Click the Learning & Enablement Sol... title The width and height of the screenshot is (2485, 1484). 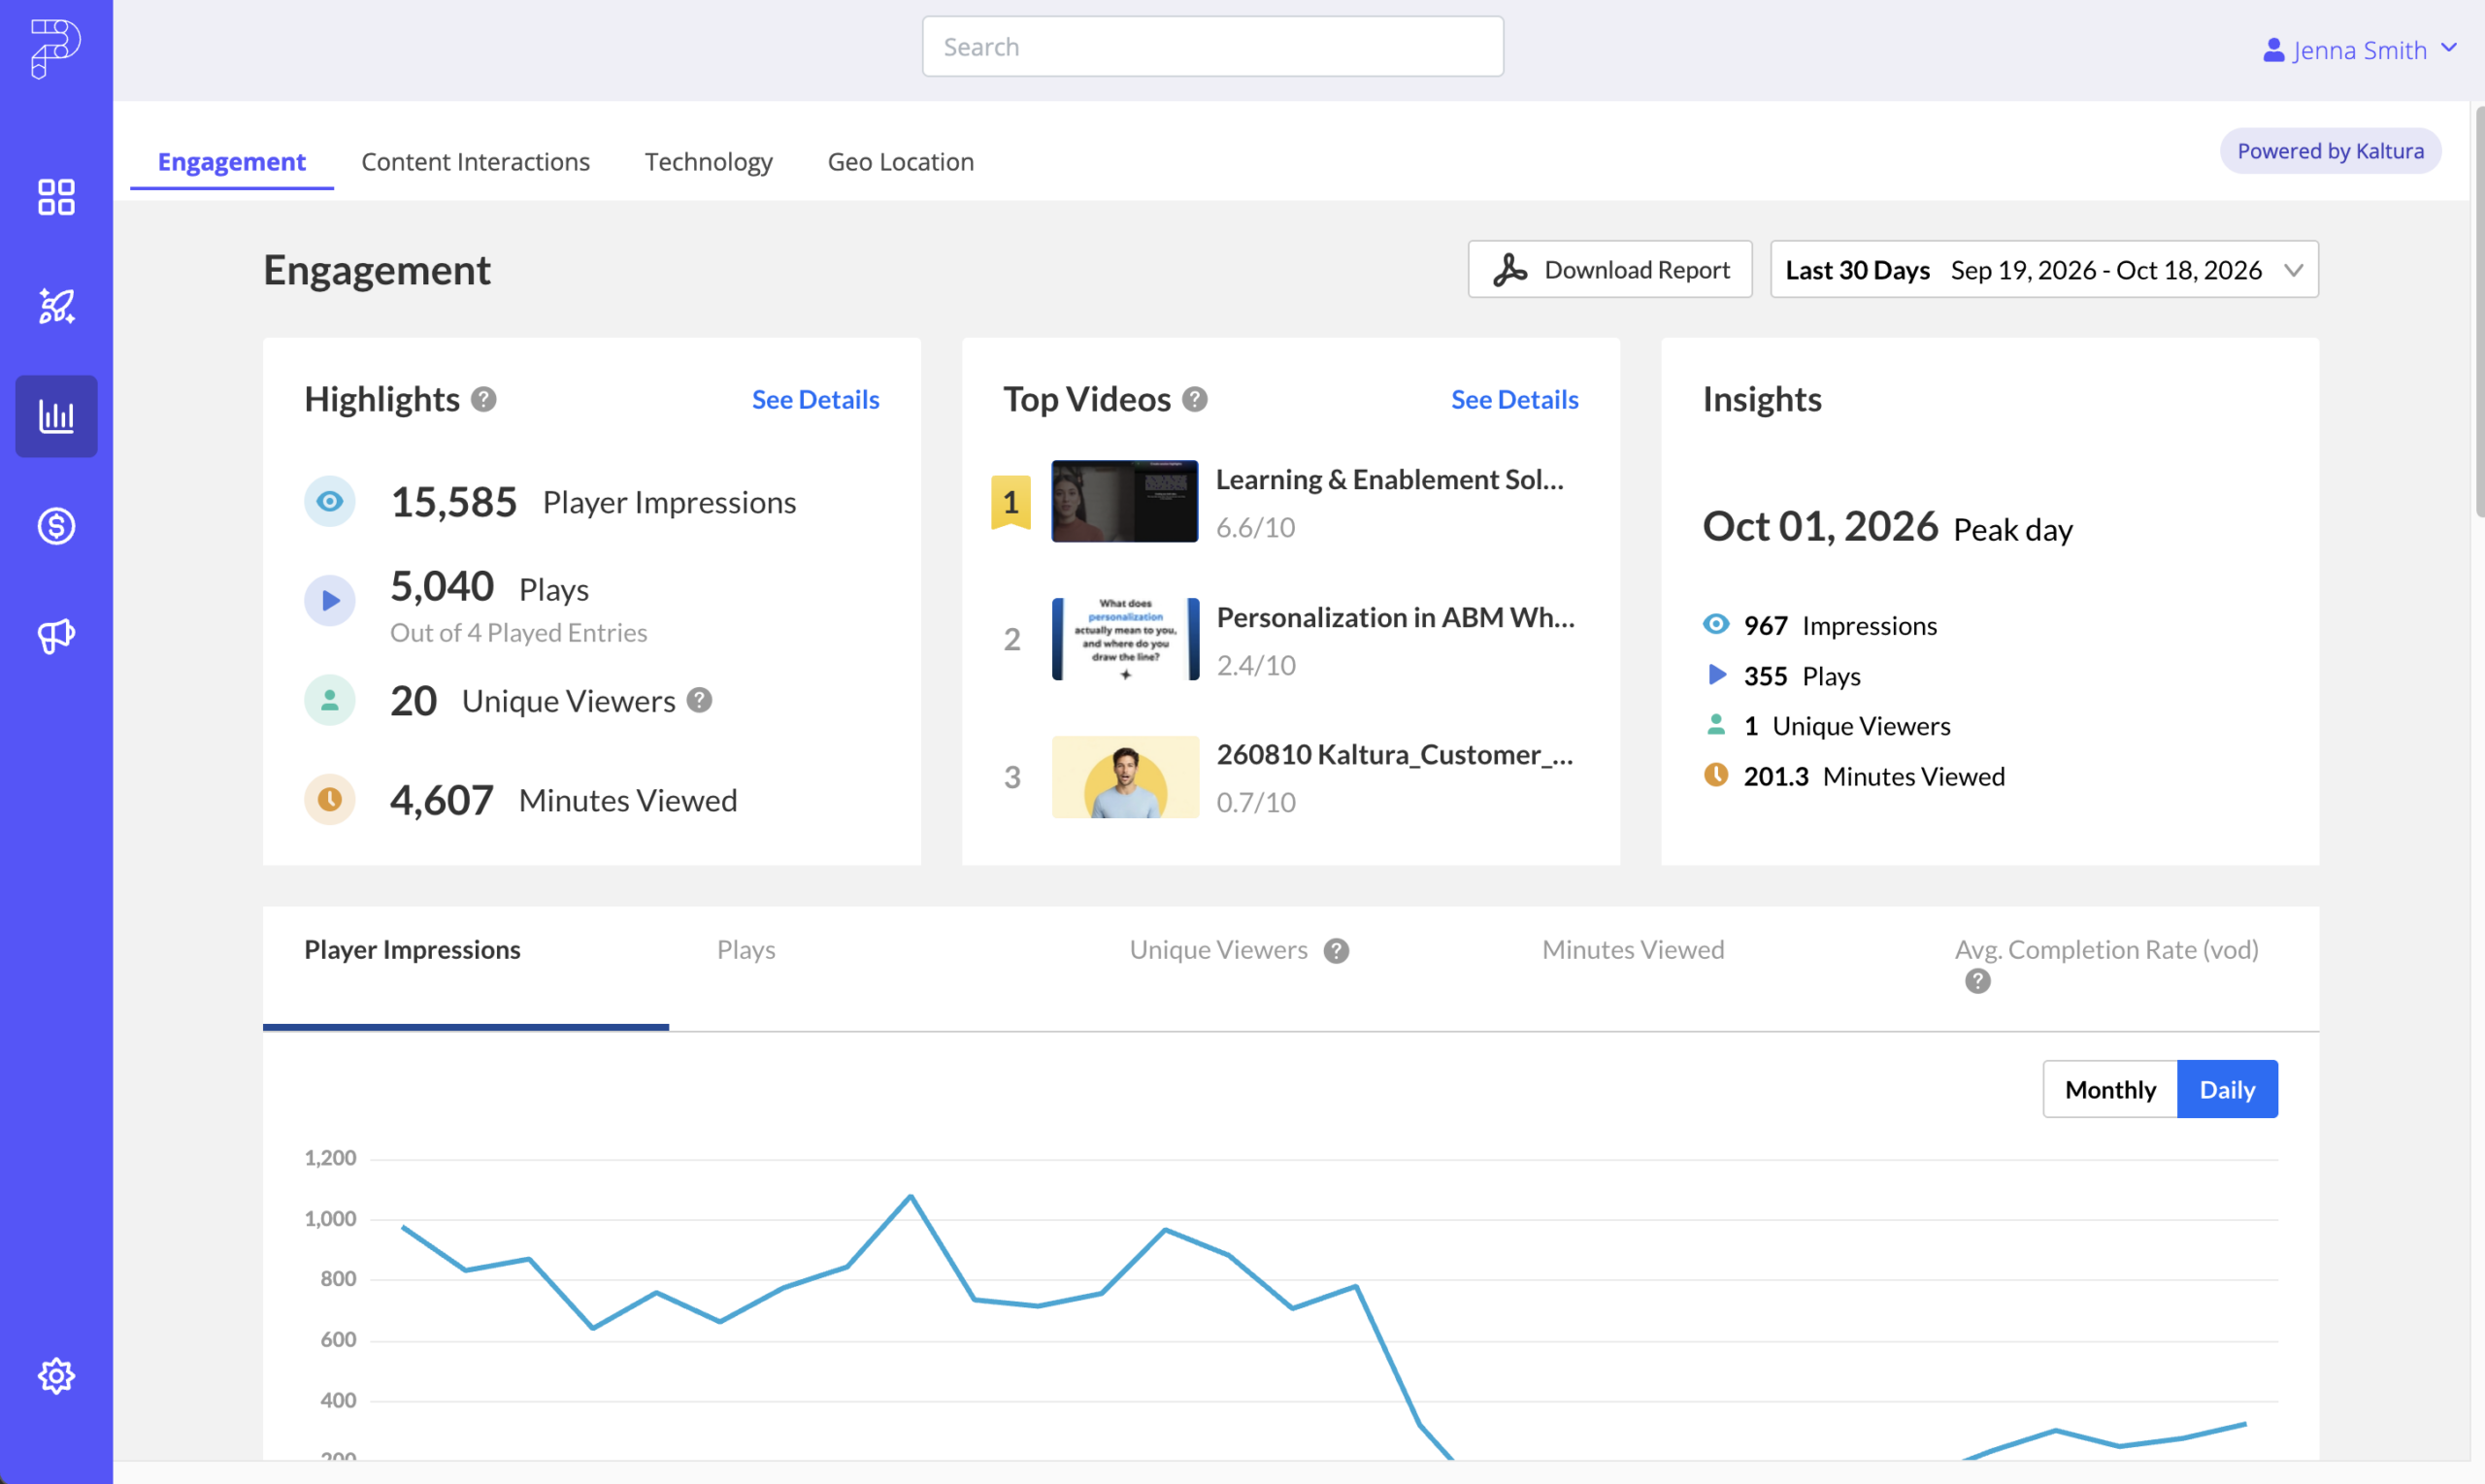click(x=1389, y=479)
